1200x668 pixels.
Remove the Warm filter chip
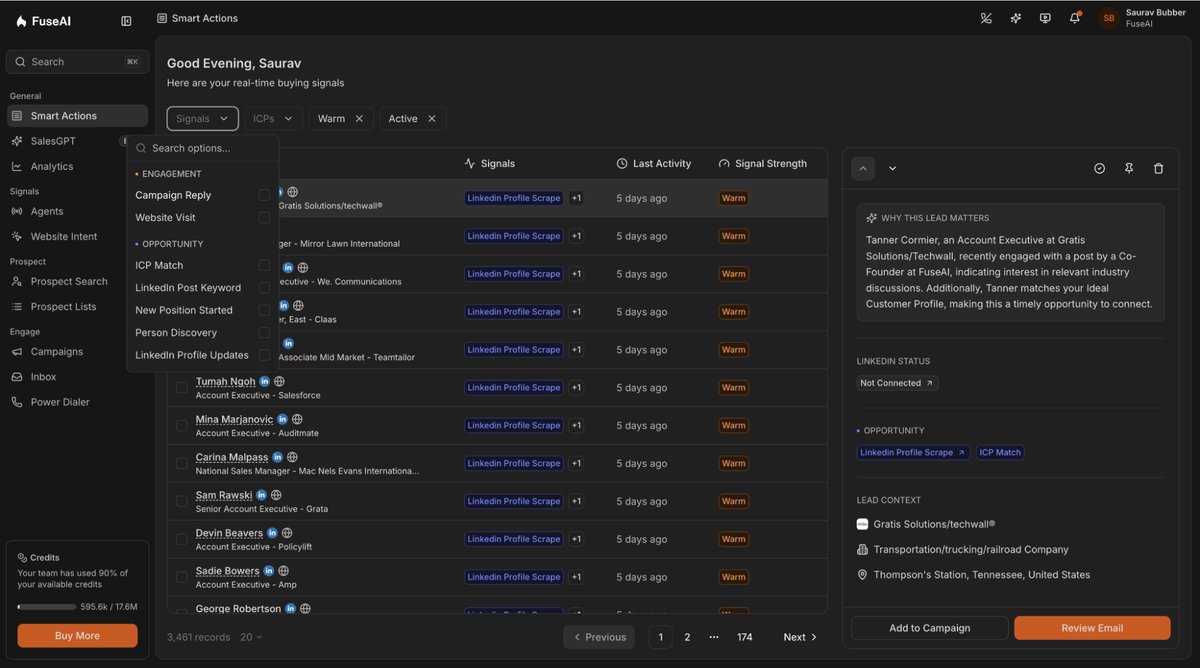tap(359, 118)
